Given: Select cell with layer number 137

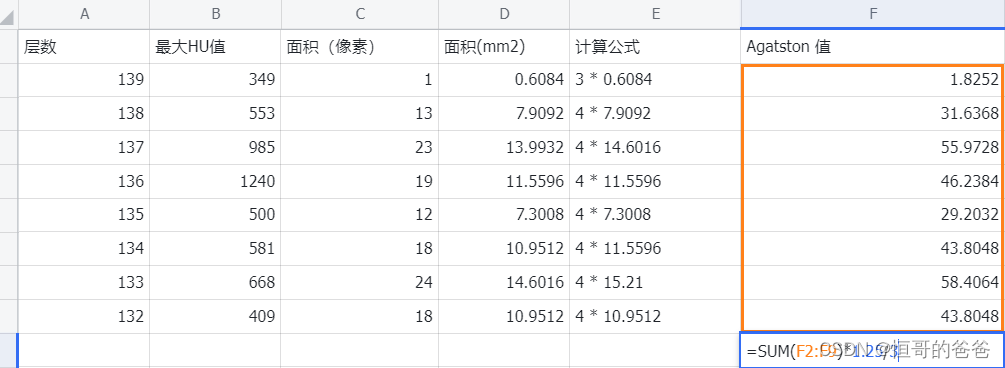Looking at the screenshot, I should click(x=84, y=148).
